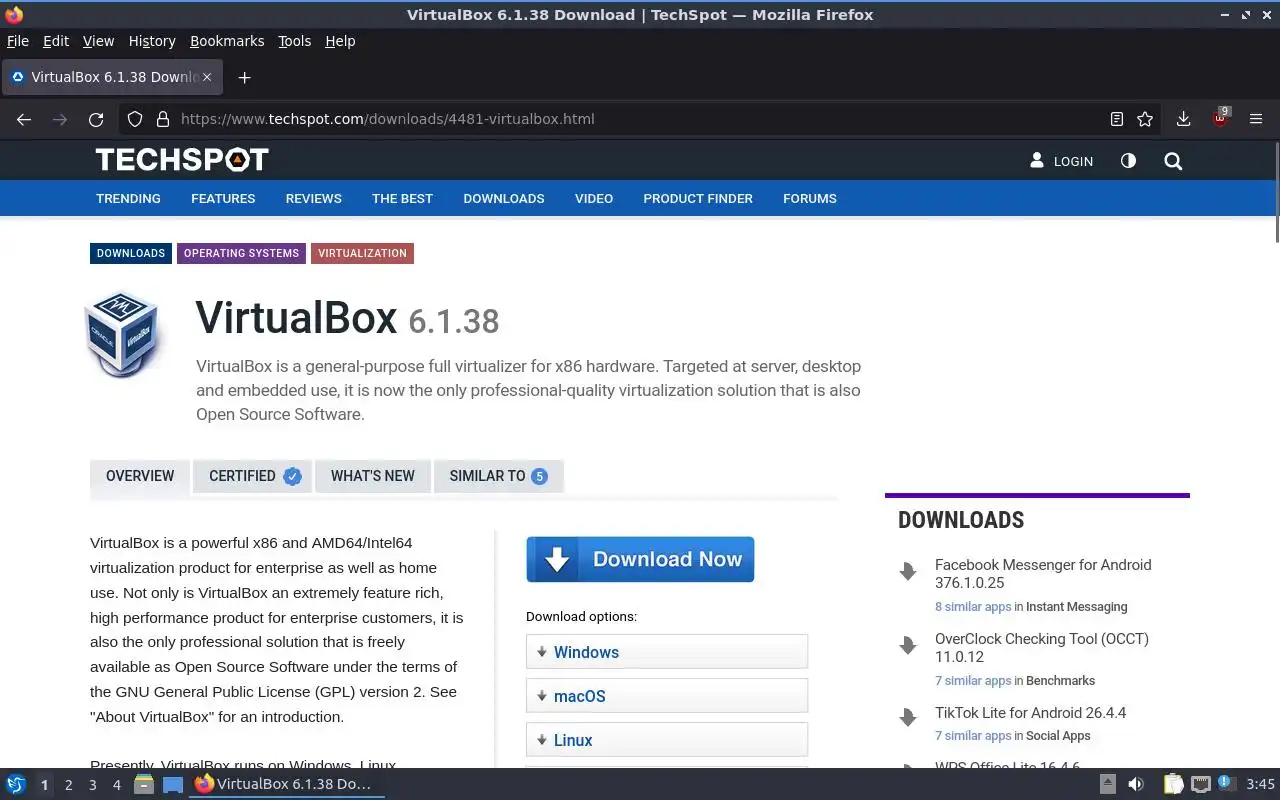This screenshot has width=1280, height=800.
Task: Click the VirtualBox cube logo image
Action: click(x=122, y=334)
